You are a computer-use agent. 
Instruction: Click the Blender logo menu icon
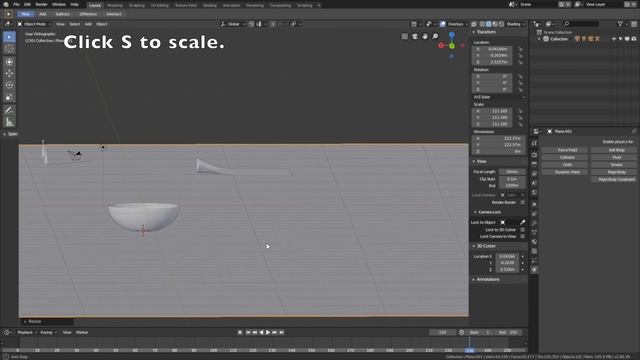pos(6,4)
